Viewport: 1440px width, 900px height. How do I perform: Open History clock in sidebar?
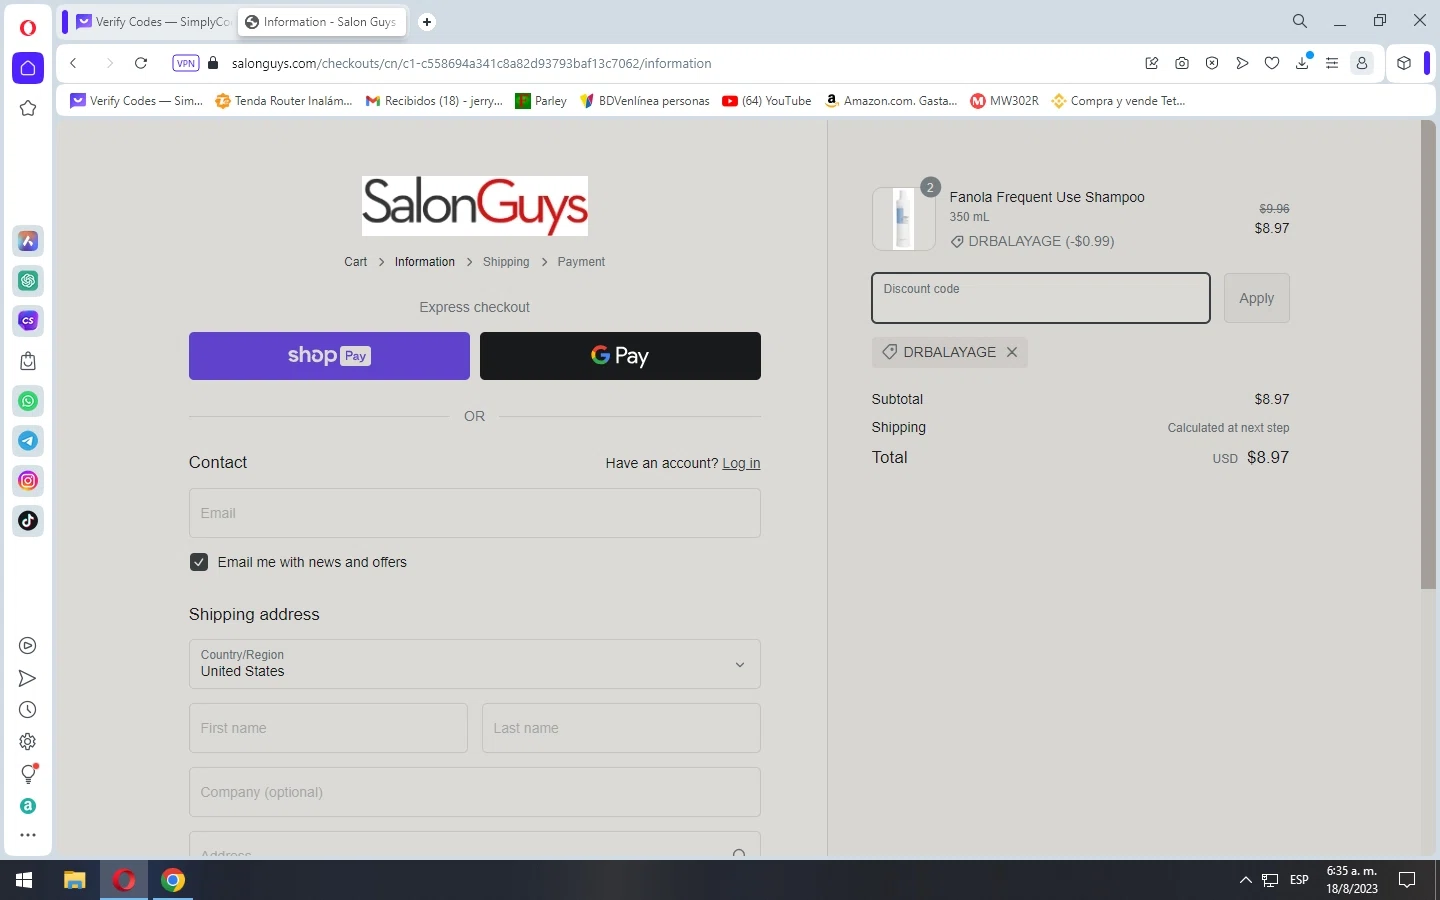[x=28, y=710]
